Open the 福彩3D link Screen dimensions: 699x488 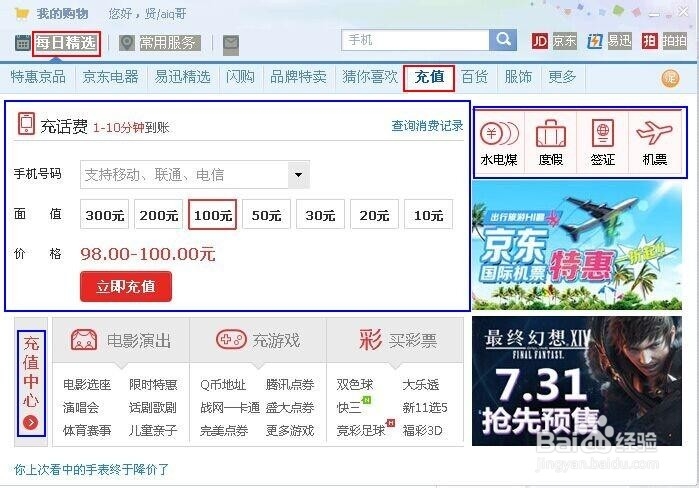[422, 431]
